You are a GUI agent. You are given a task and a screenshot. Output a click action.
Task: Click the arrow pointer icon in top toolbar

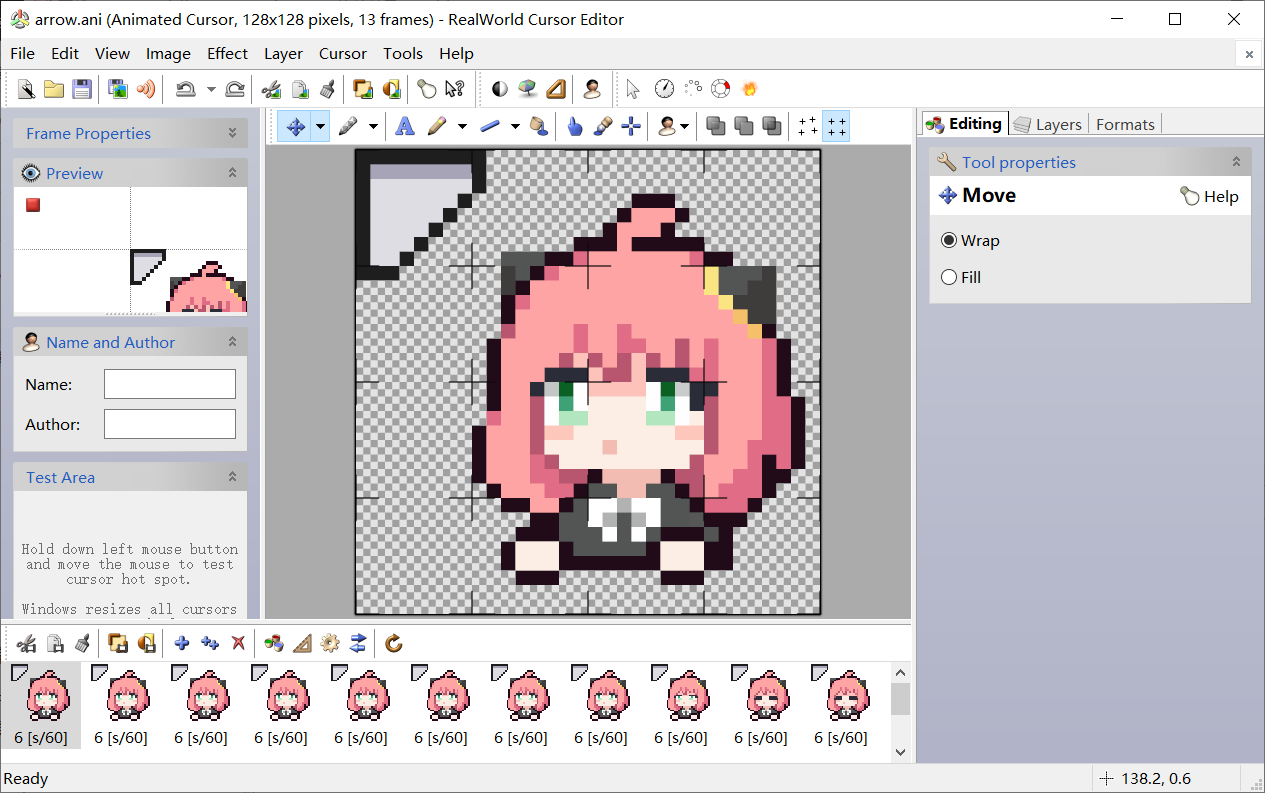pyautogui.click(x=633, y=89)
